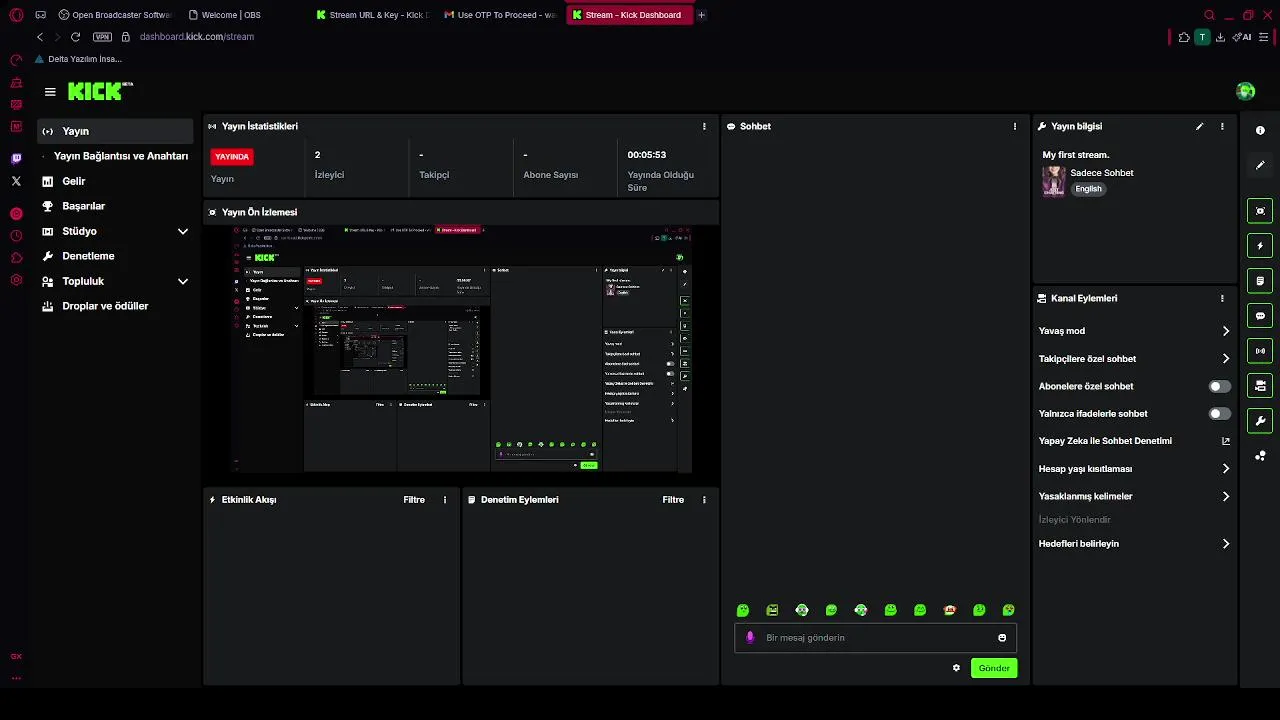Toggle broadcast stats widget in right toolbar

[1260, 351]
